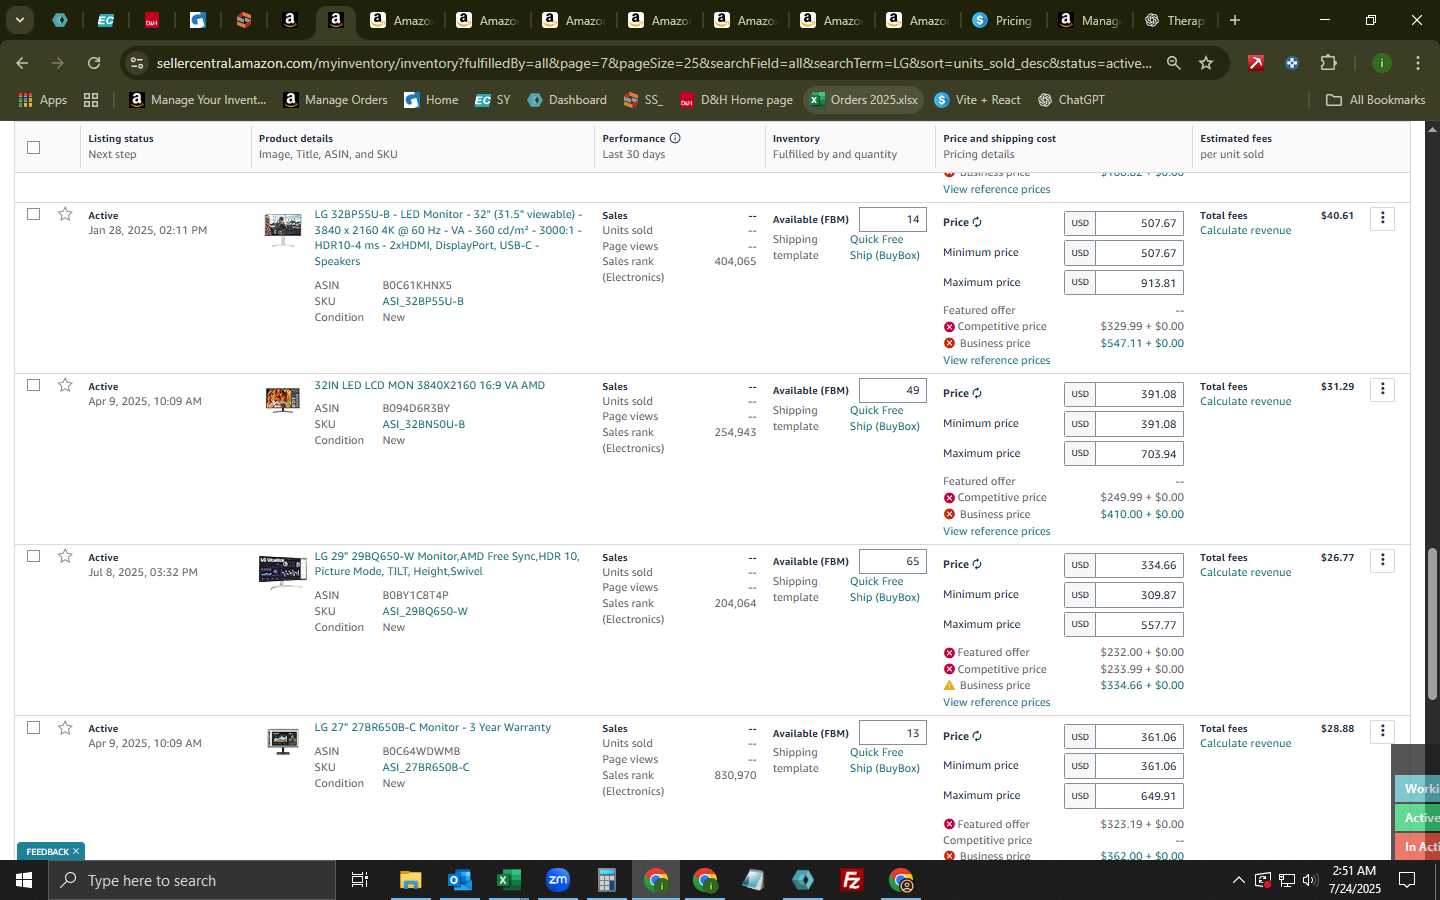The height and width of the screenshot is (900, 1440).
Task: Open notification center in taskbar
Action: point(1407,880)
